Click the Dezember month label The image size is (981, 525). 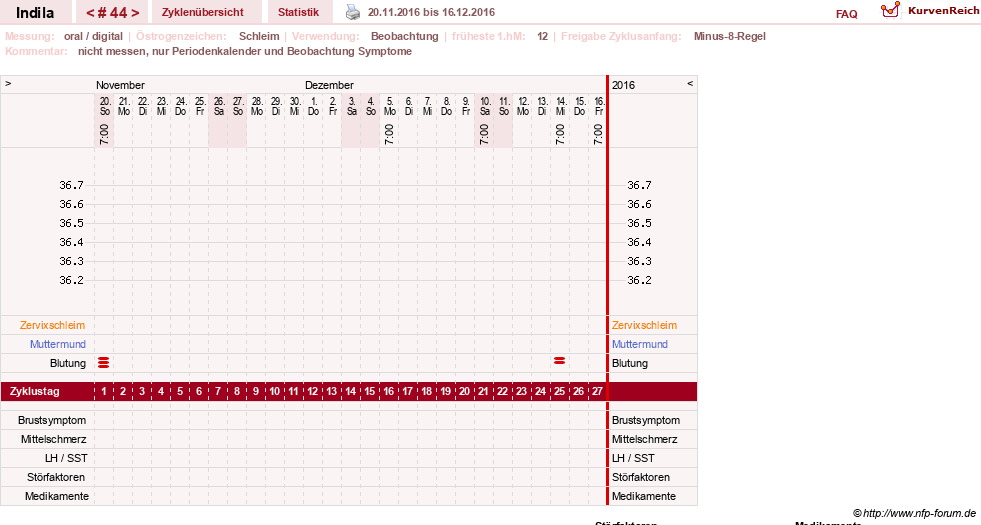[329, 85]
